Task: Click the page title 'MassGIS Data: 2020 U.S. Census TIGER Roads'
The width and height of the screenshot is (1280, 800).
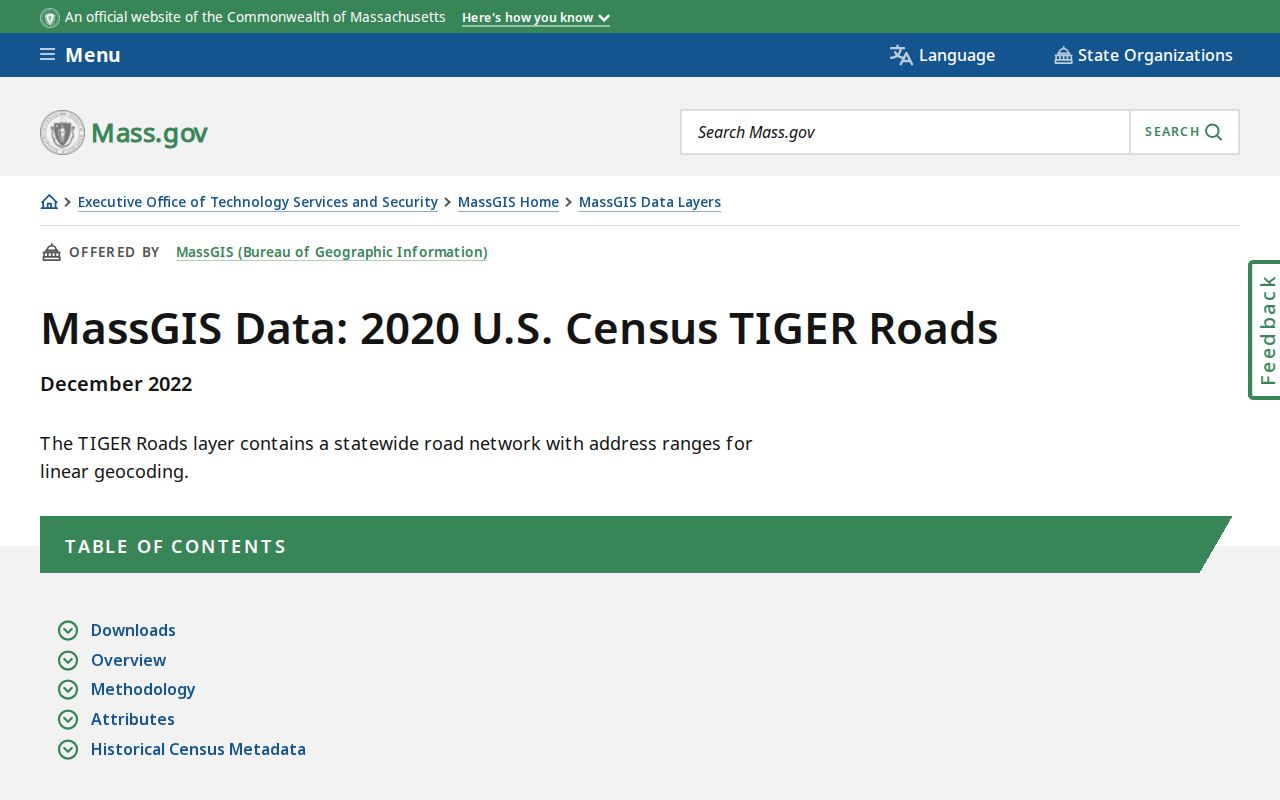Action: click(519, 328)
